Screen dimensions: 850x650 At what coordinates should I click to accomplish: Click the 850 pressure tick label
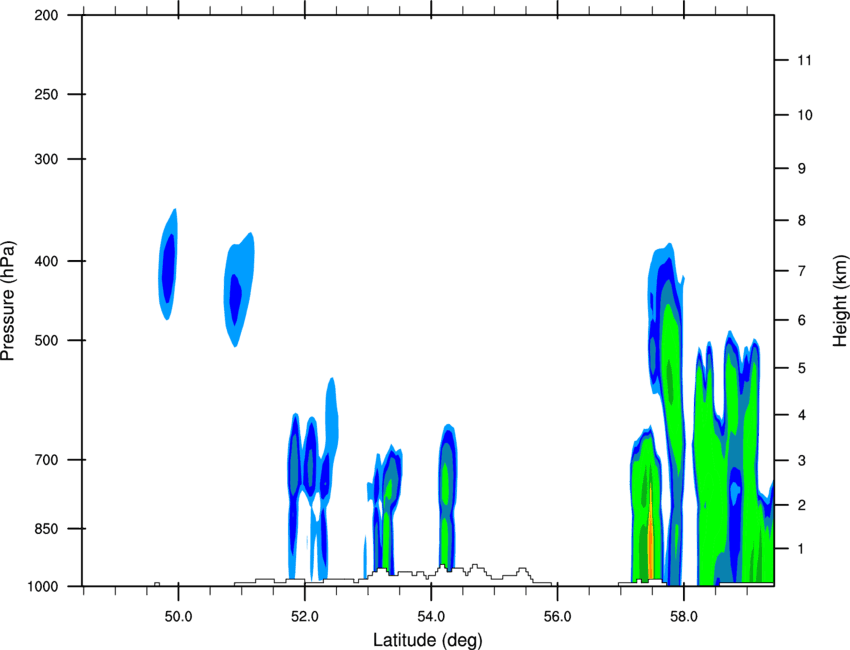[47, 529]
